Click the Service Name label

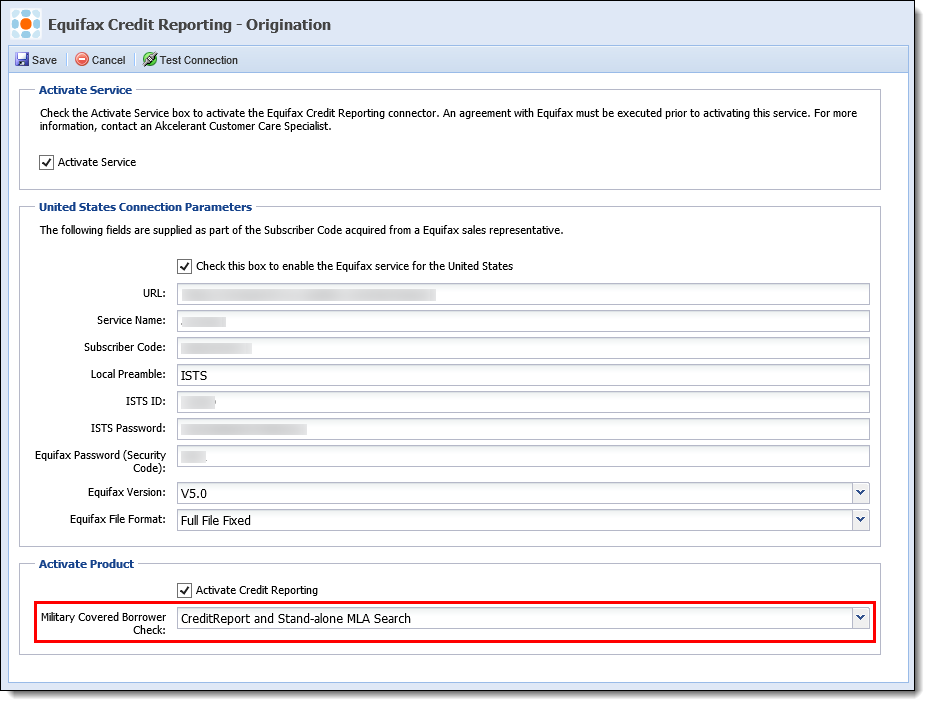131,320
